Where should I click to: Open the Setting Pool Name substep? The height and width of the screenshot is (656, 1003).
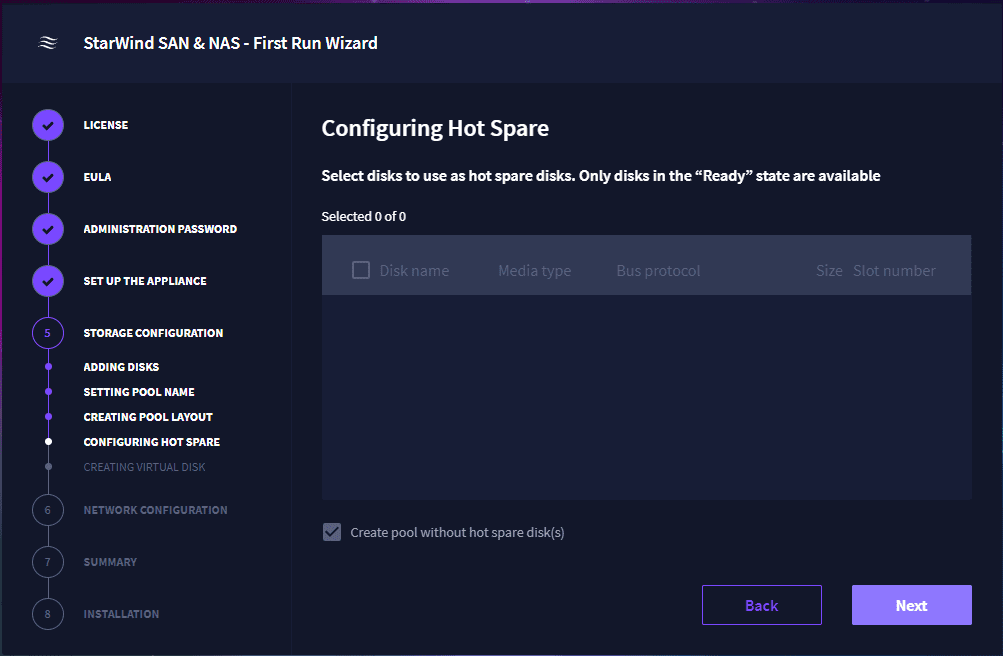click(x=139, y=392)
